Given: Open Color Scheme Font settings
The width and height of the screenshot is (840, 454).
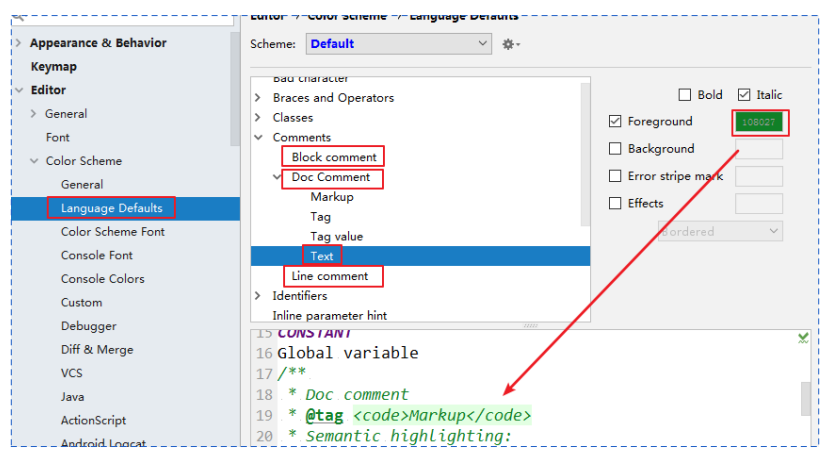Looking at the screenshot, I should (112, 232).
